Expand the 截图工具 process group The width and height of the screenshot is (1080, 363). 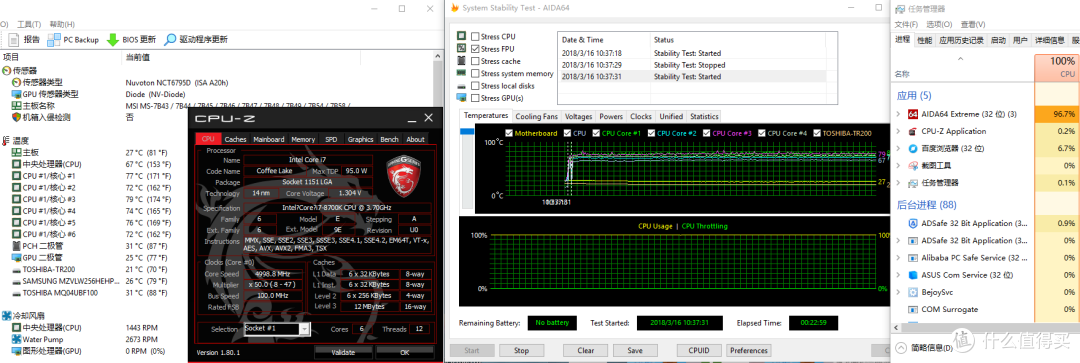898,165
